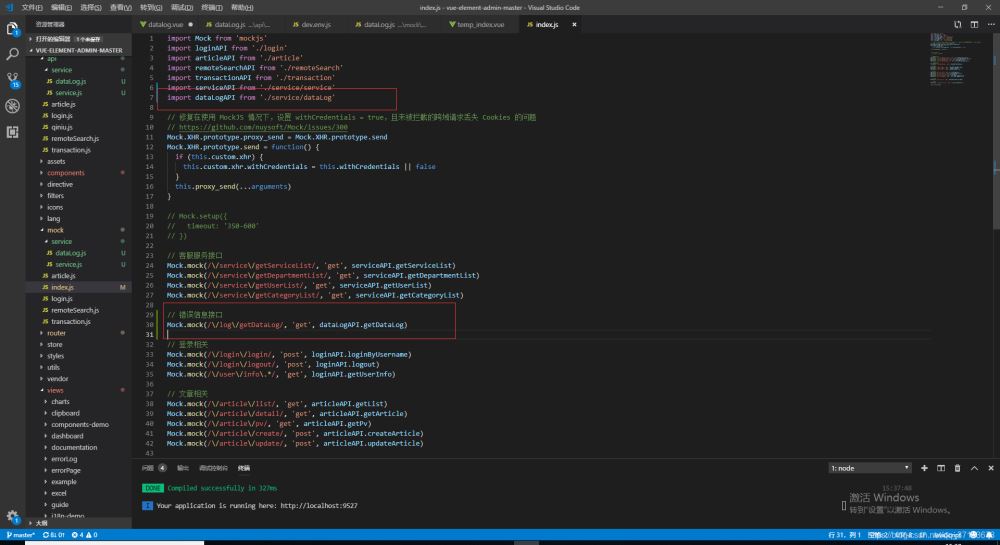Viewport: 1000px width, 545px height.
Task: Maximize terminal panel with the up chevron
Action: click(x=973, y=467)
